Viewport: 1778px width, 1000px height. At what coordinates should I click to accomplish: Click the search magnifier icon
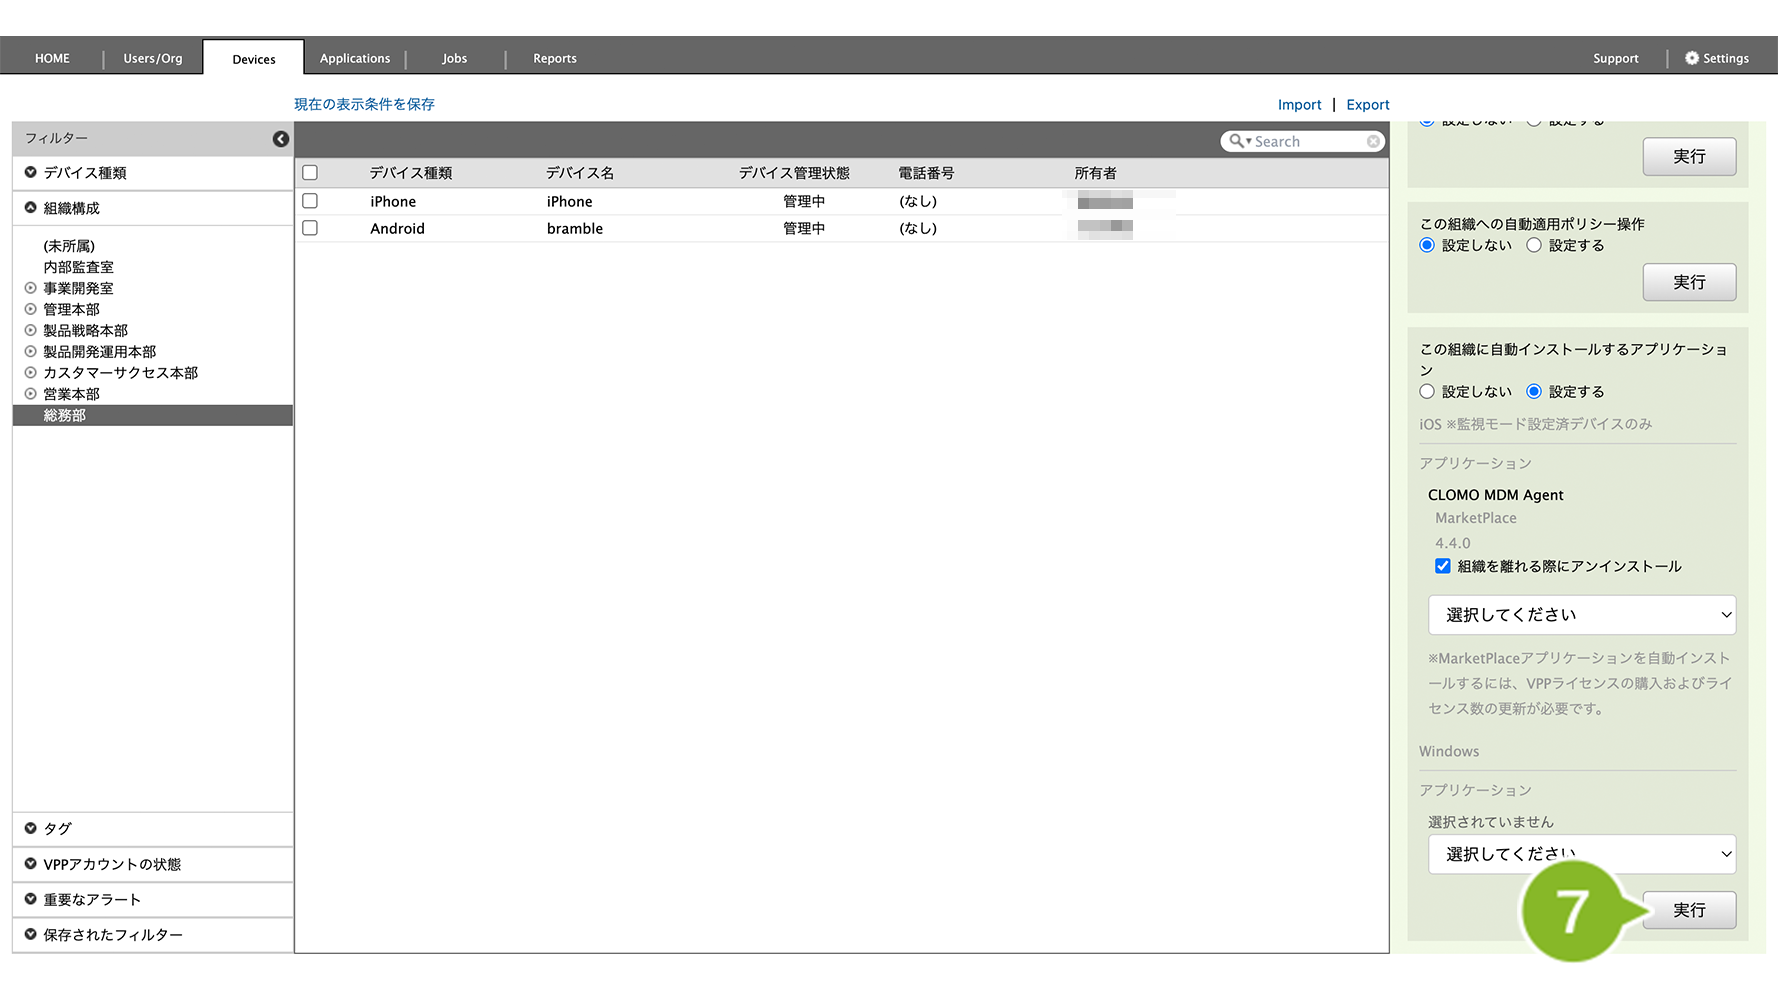[1237, 142]
